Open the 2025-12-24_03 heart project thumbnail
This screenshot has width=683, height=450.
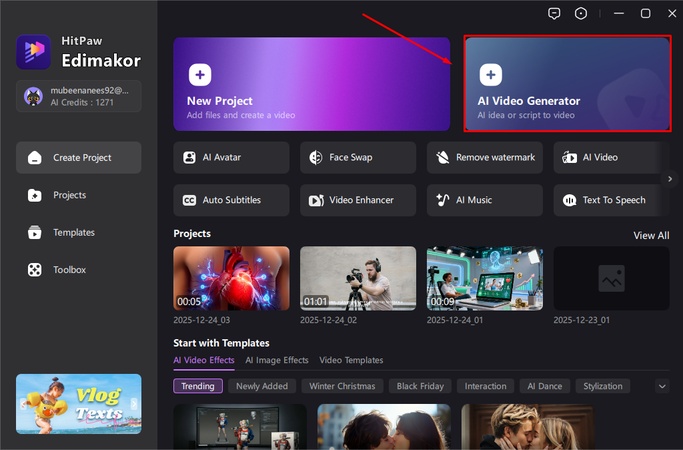(231, 278)
